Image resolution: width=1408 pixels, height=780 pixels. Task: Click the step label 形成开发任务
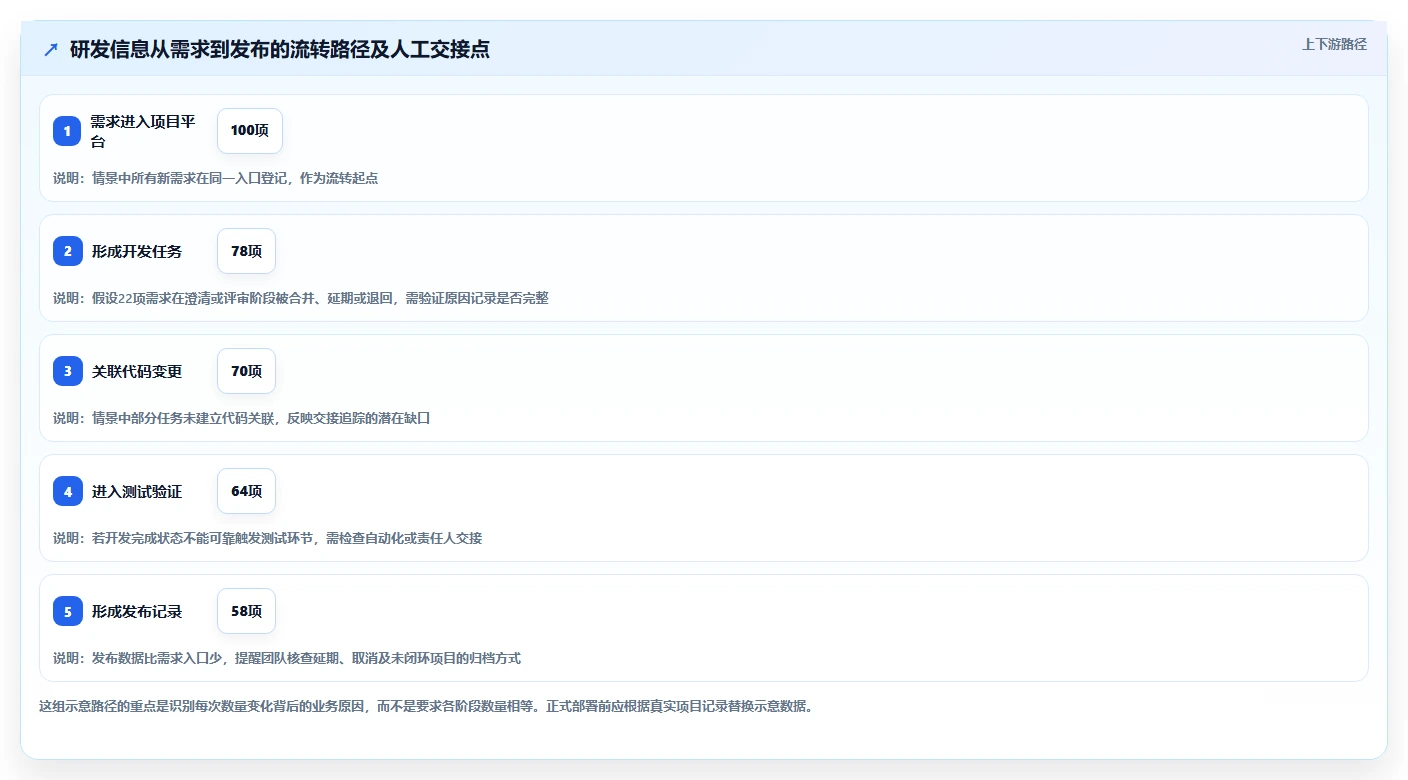tap(137, 251)
